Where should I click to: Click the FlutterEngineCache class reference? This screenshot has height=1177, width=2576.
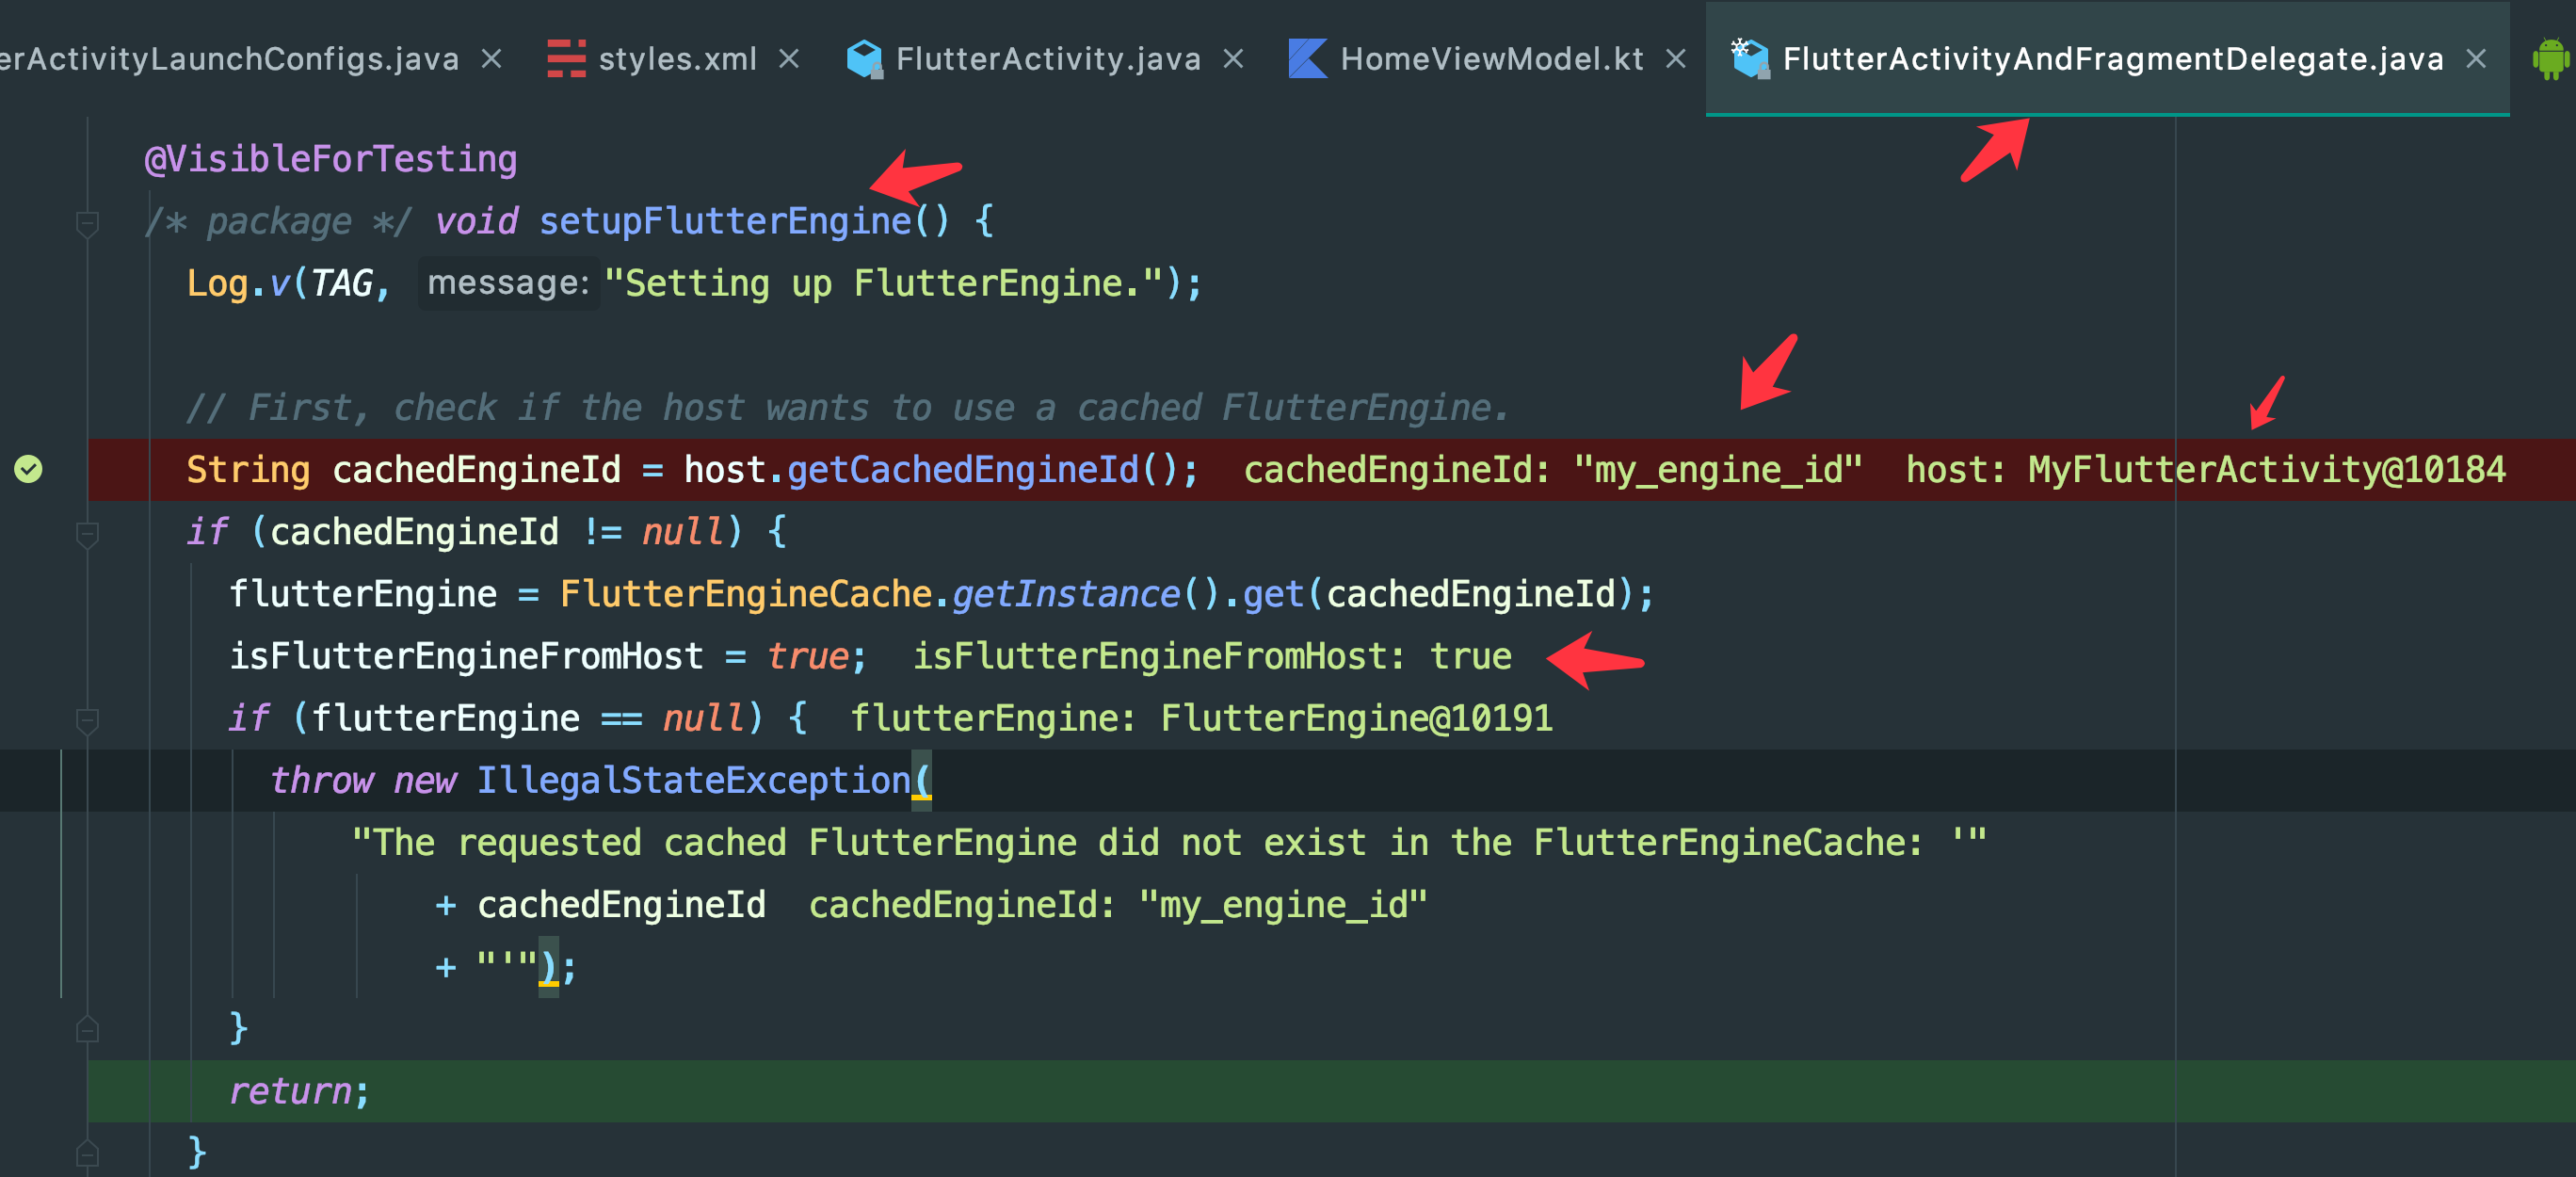(x=746, y=594)
